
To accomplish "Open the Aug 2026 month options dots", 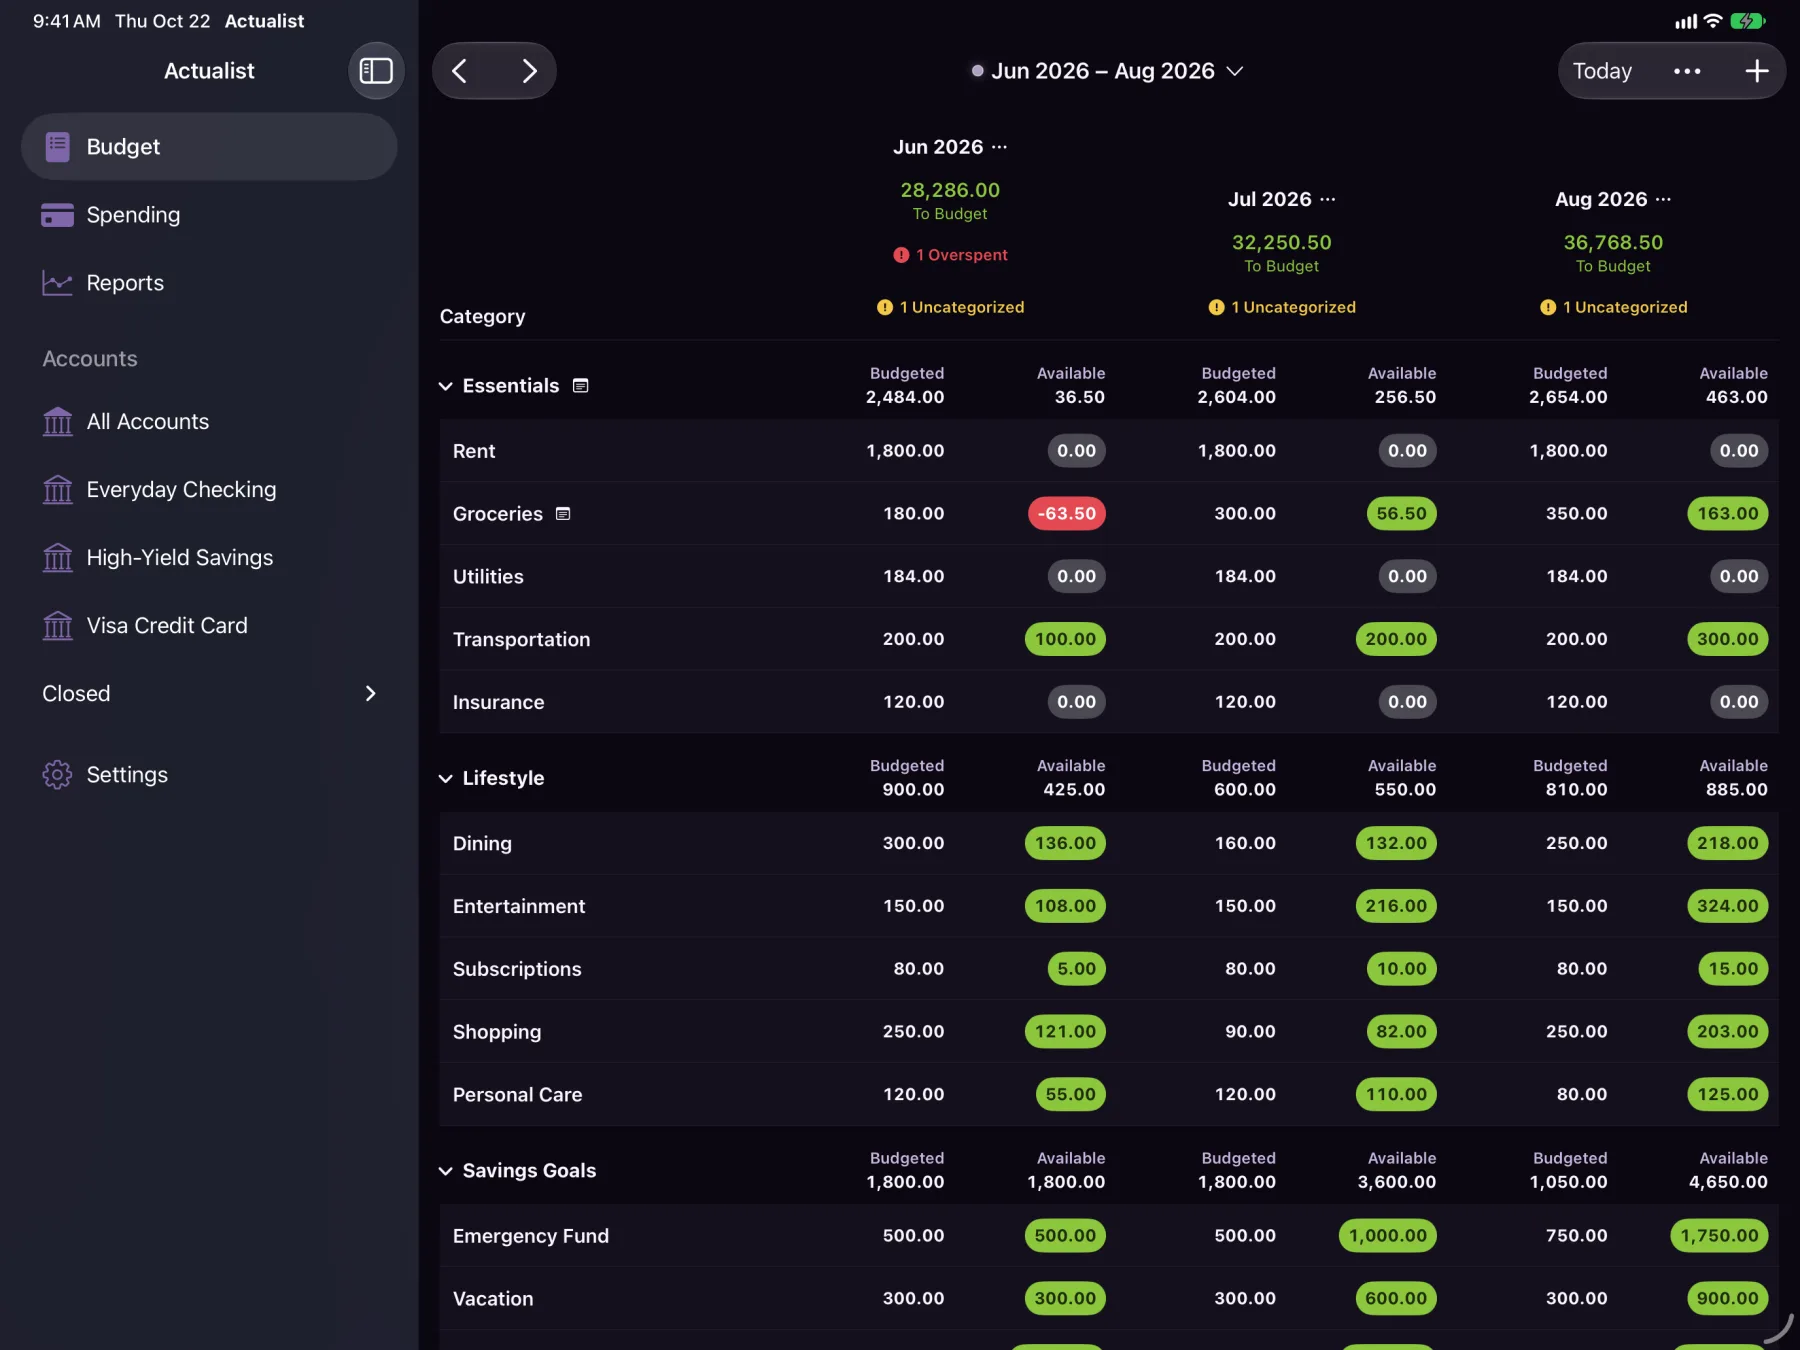I will coord(1663,199).
